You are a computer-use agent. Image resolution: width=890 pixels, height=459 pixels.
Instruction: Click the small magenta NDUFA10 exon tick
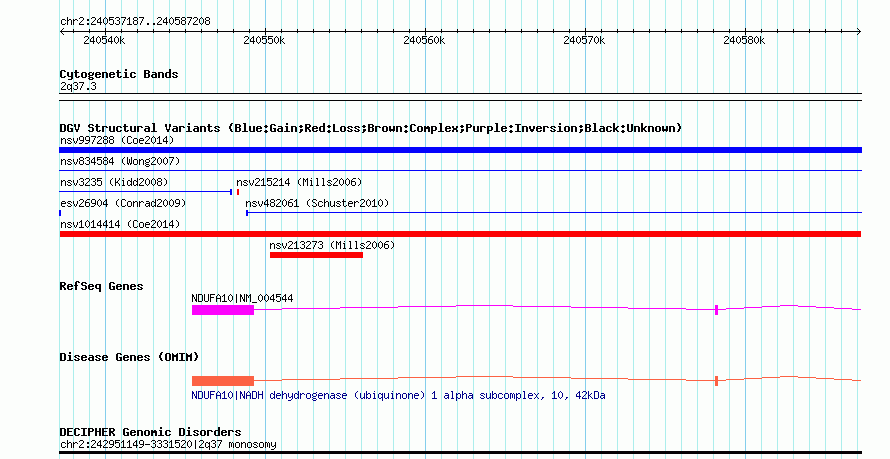[716, 310]
